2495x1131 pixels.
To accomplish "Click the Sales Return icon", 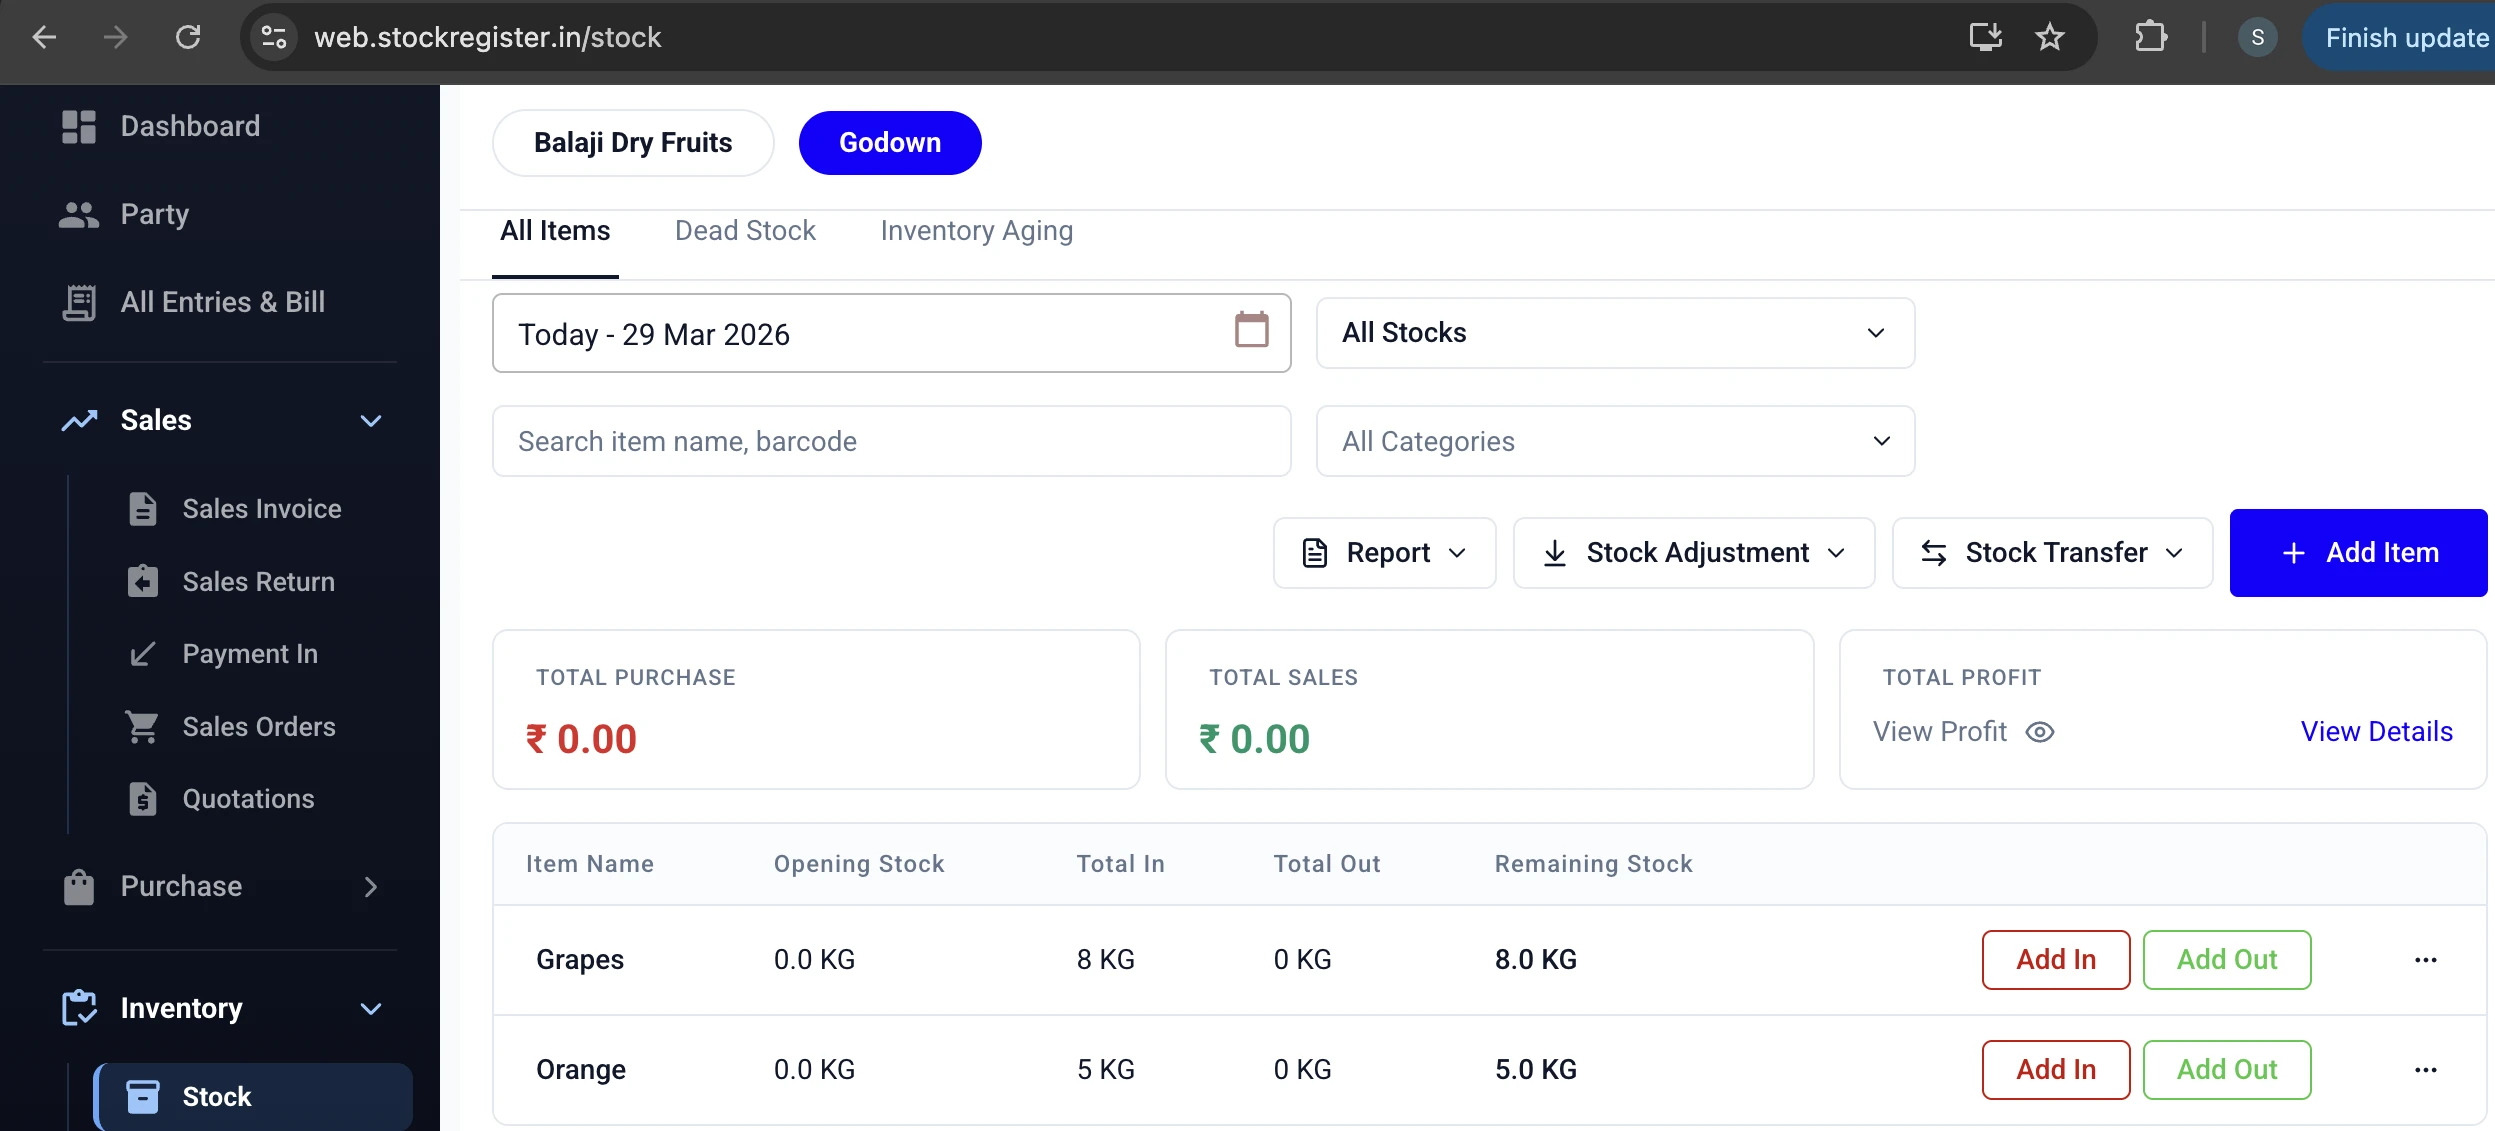I will click(x=143, y=581).
